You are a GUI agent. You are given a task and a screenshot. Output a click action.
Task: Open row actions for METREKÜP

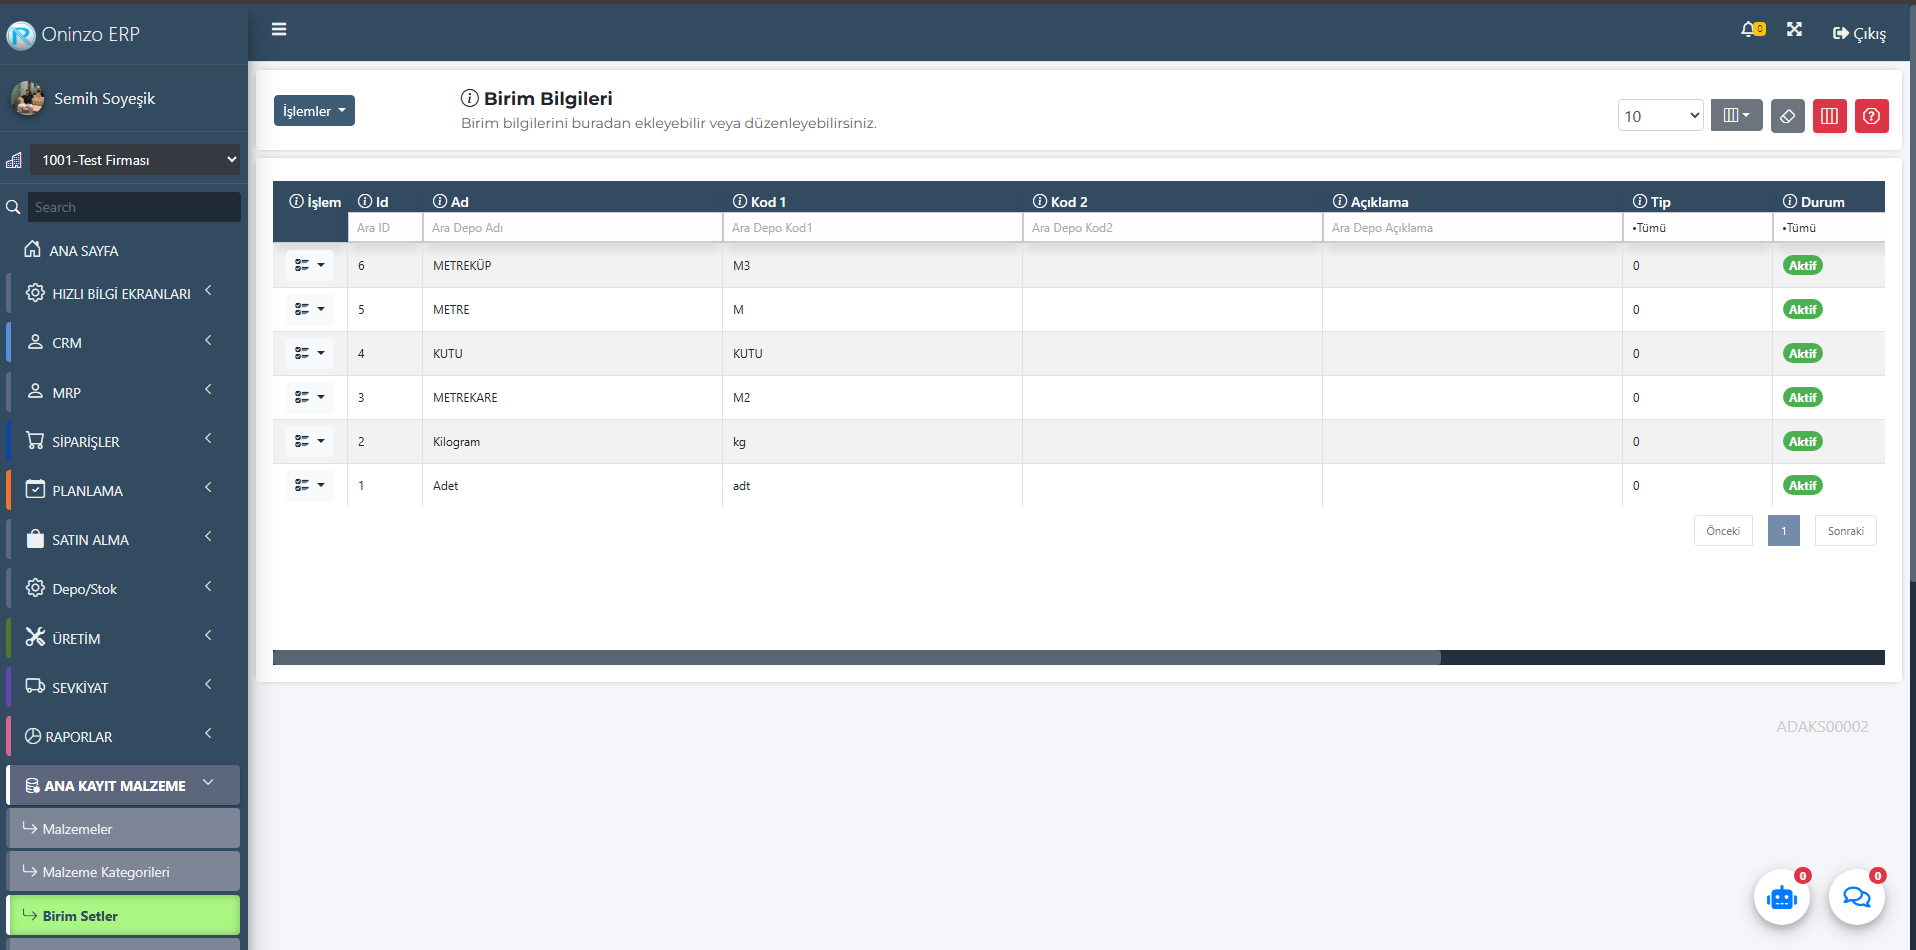[309, 266]
